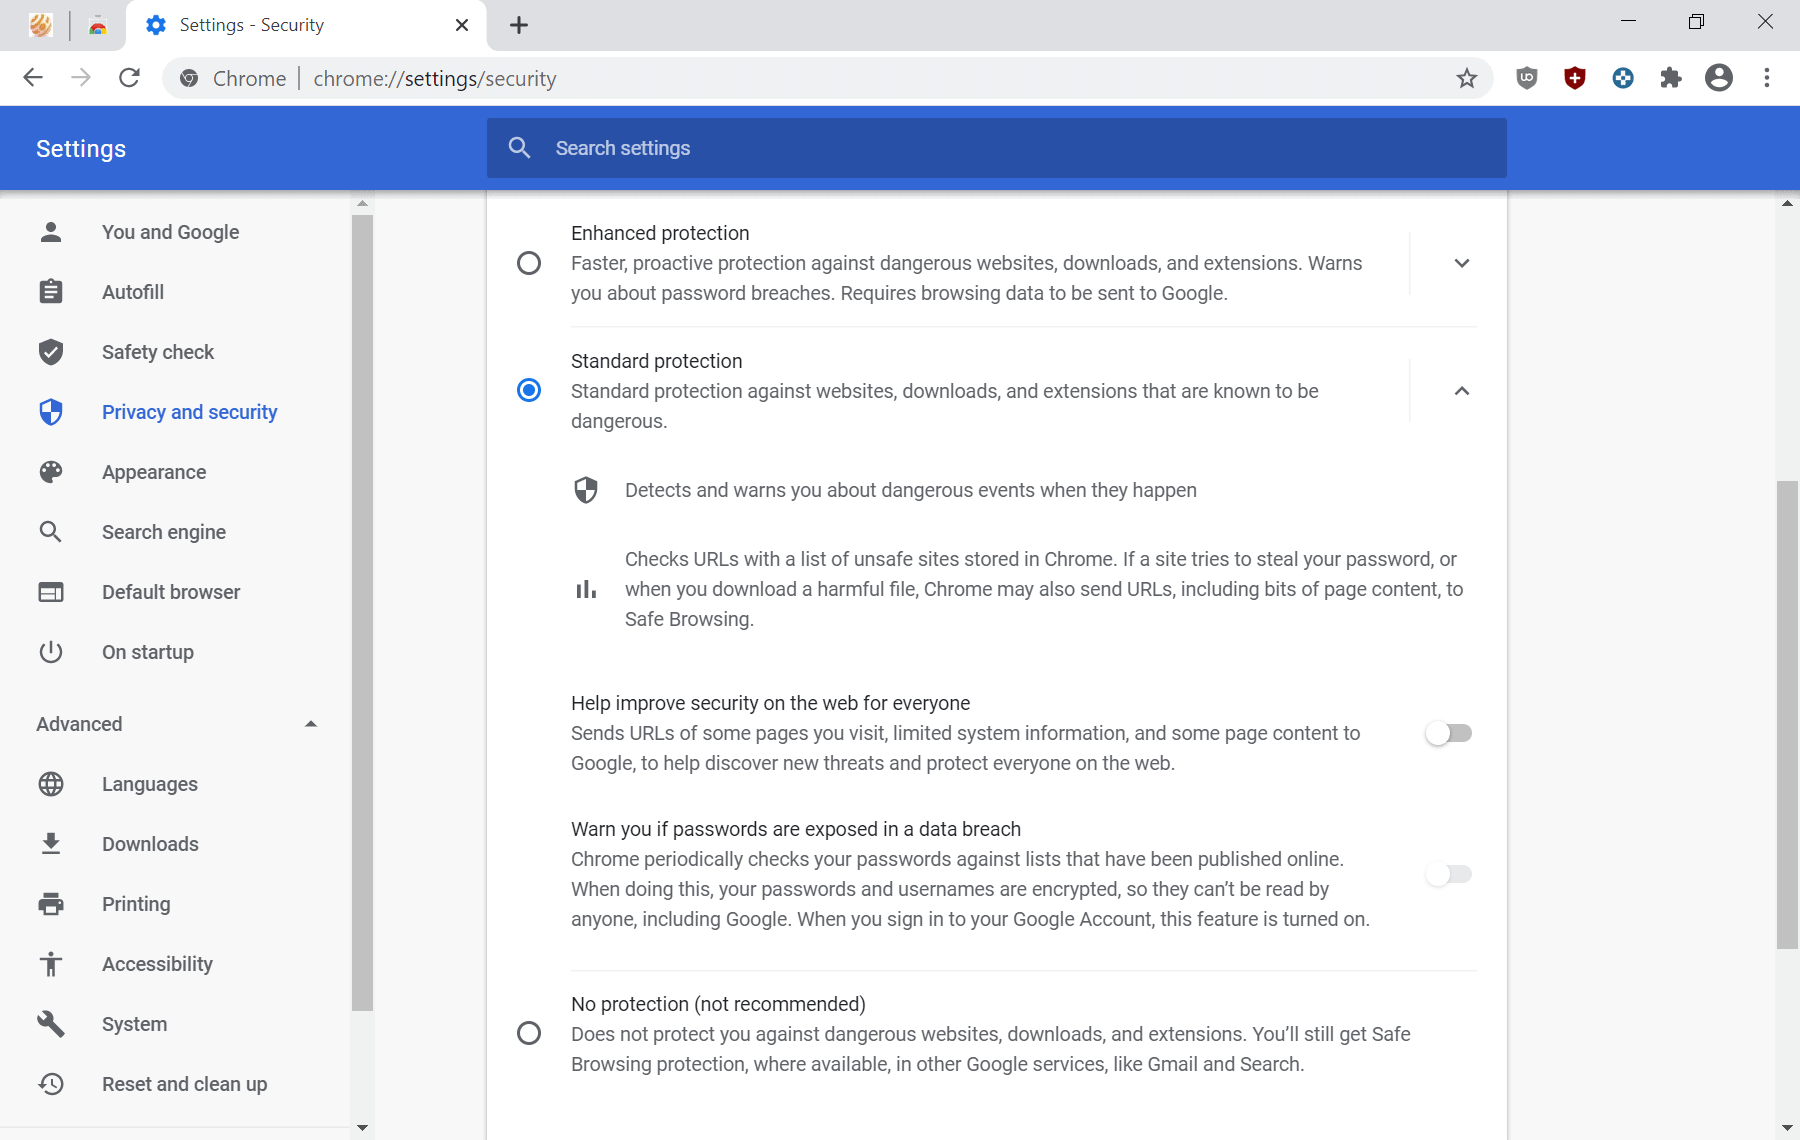Select the Enhanced protection radio button
The height and width of the screenshot is (1140, 1800).
pos(529,263)
